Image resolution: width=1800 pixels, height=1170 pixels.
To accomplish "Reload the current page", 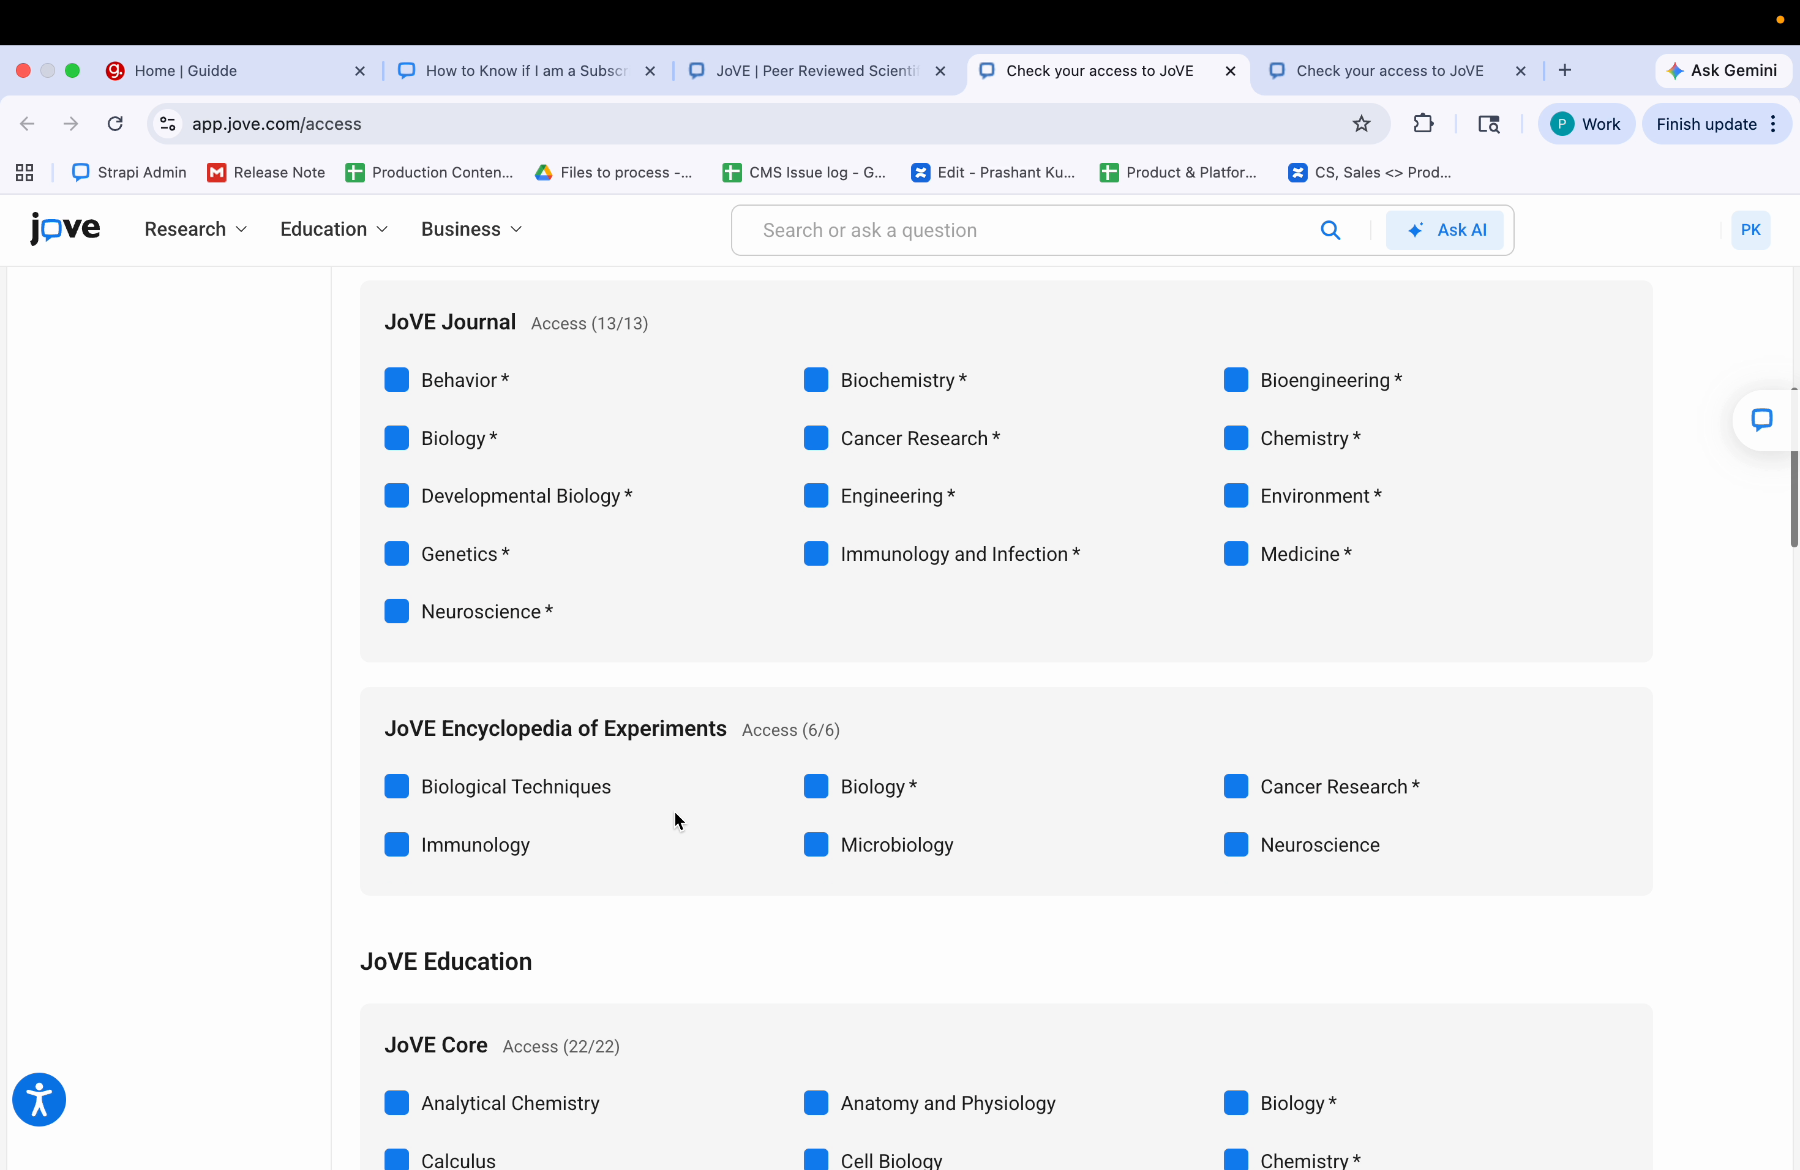I will point(115,124).
